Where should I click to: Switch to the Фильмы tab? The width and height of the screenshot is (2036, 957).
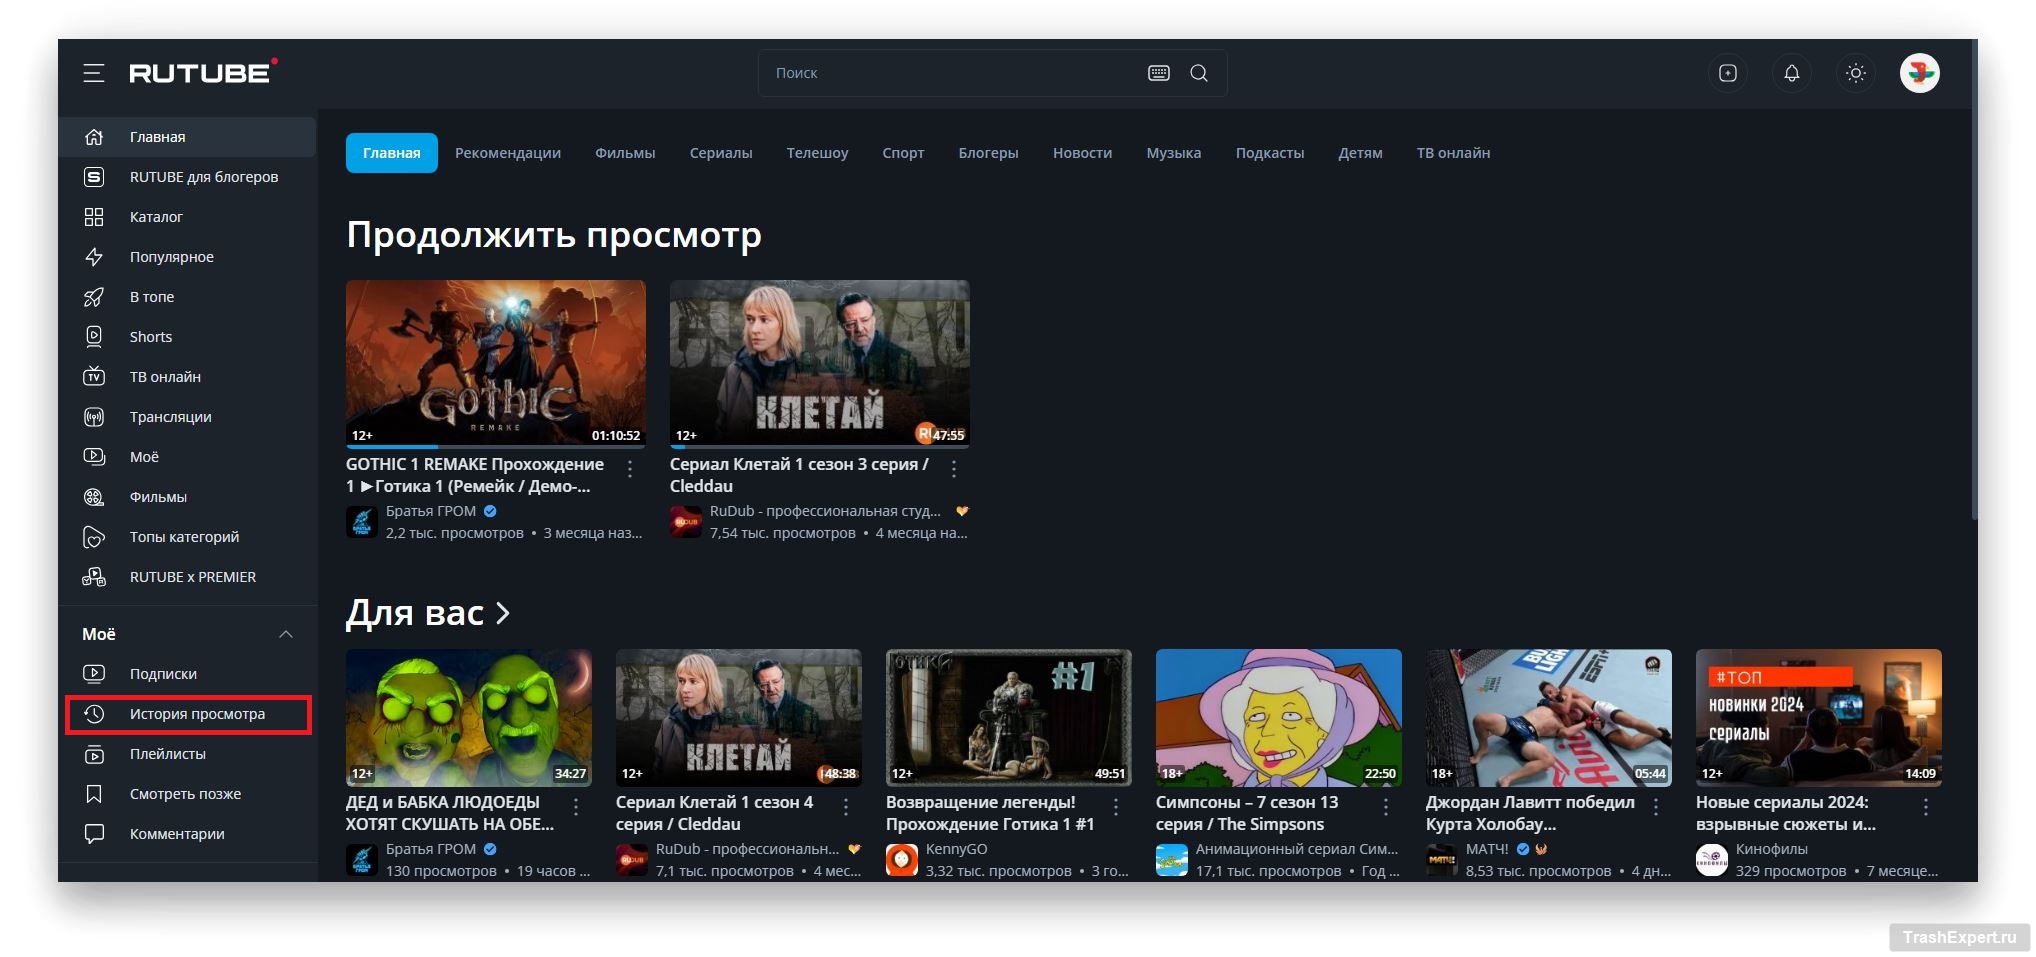625,153
